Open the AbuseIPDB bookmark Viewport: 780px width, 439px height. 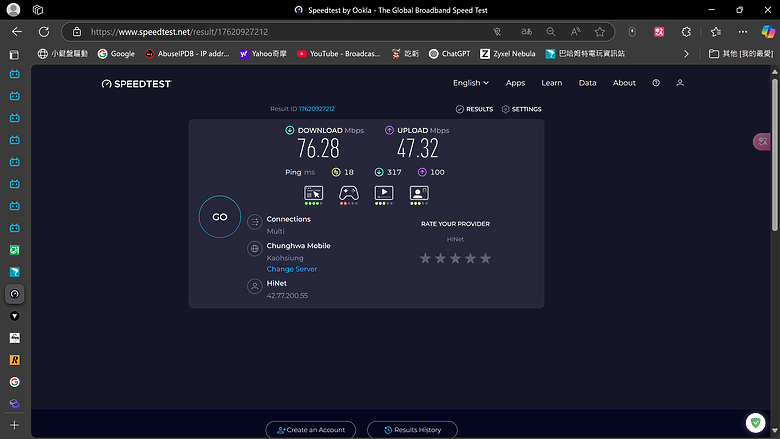click(187, 54)
